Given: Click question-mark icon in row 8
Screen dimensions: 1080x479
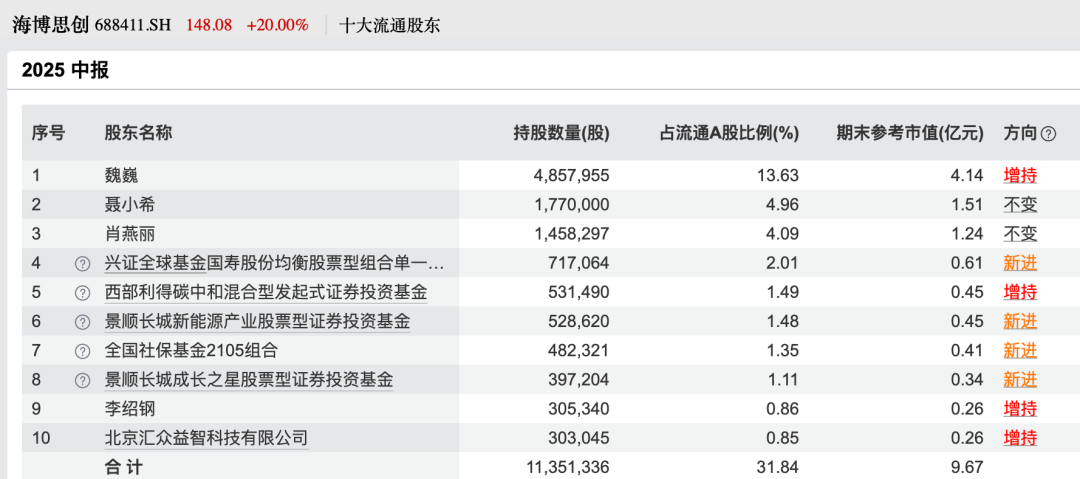Looking at the screenshot, I should [82, 380].
